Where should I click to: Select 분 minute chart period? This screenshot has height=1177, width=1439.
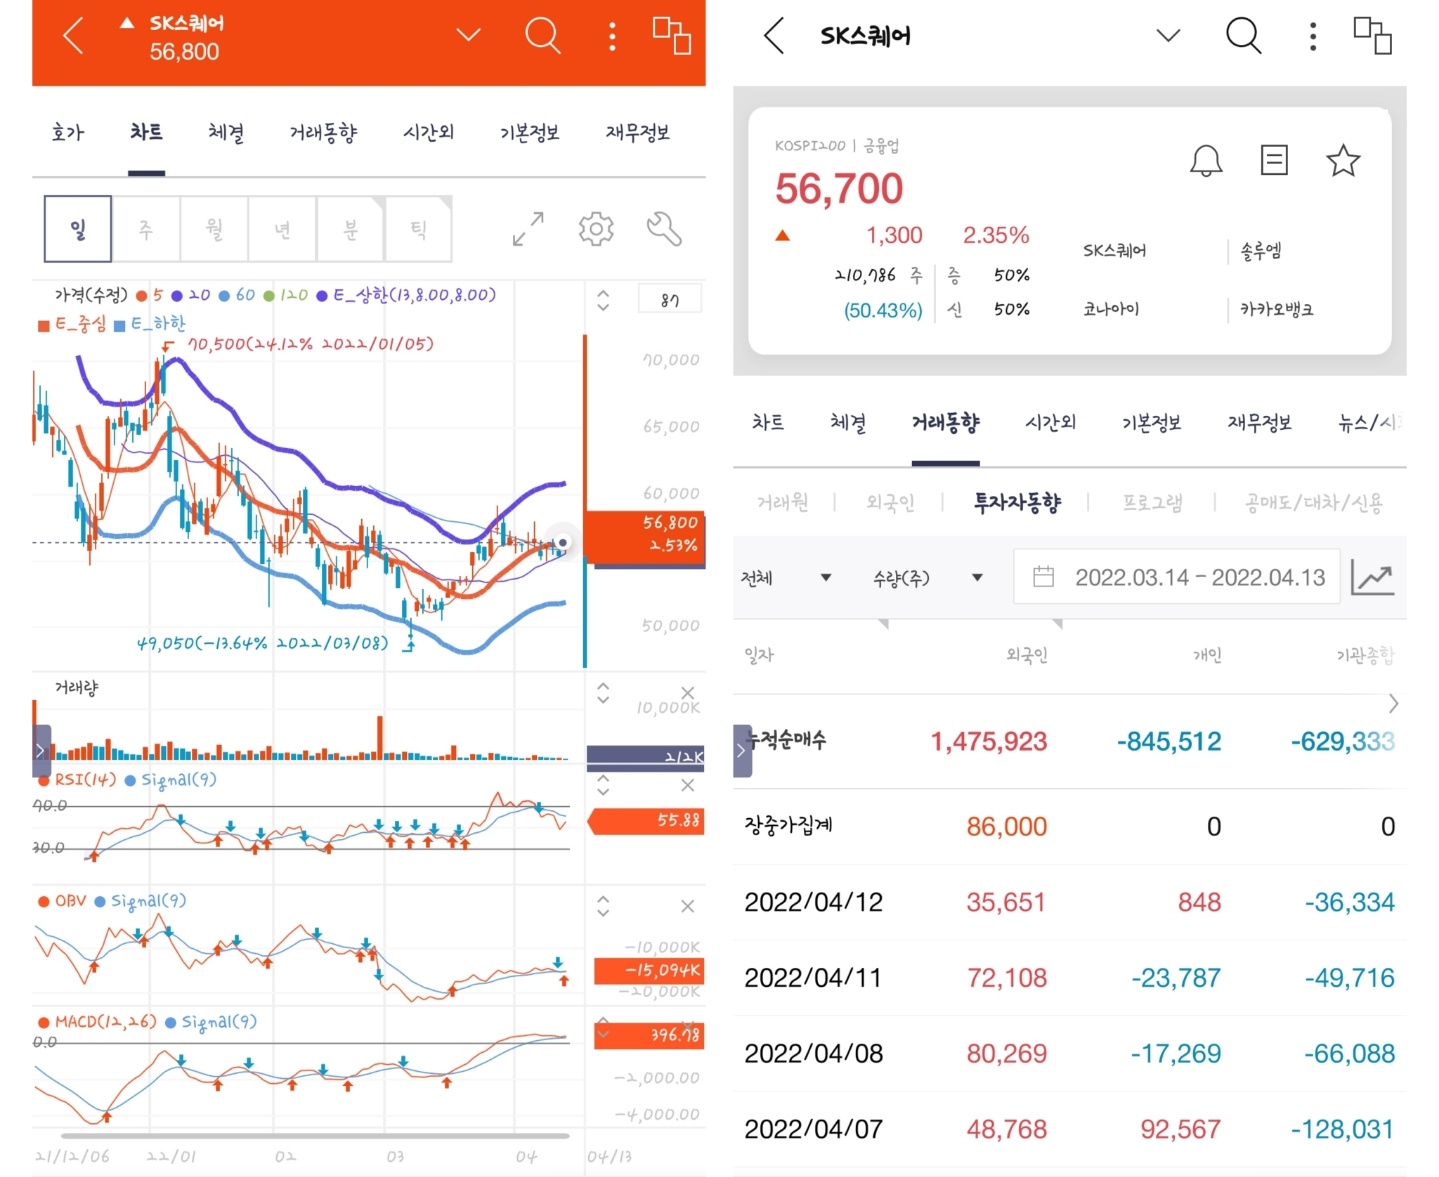[350, 229]
